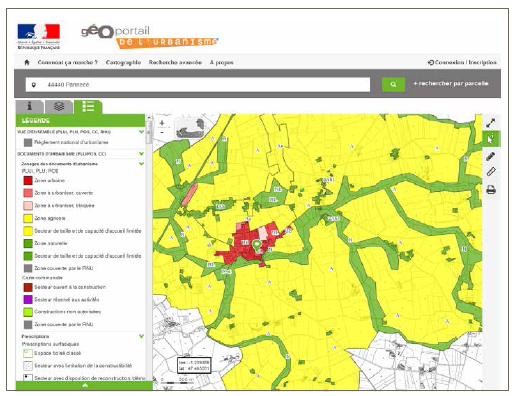Open the information panel tab
The width and height of the screenshot is (512, 396).
[30, 106]
